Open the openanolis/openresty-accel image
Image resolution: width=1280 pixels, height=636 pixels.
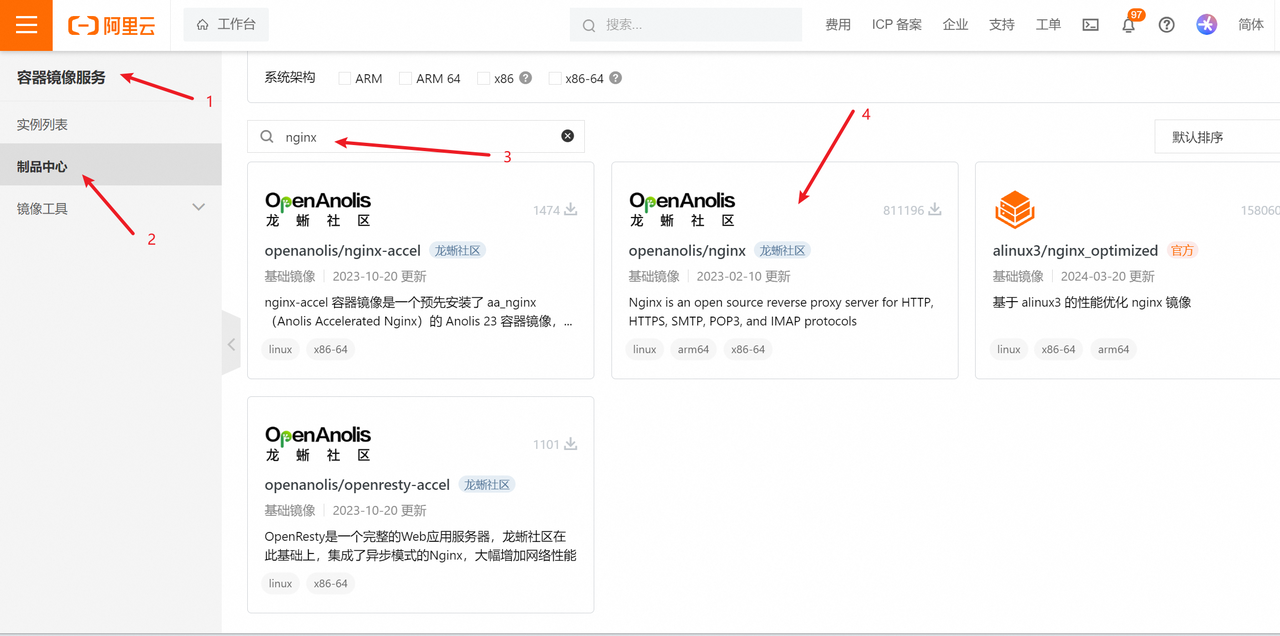357,484
